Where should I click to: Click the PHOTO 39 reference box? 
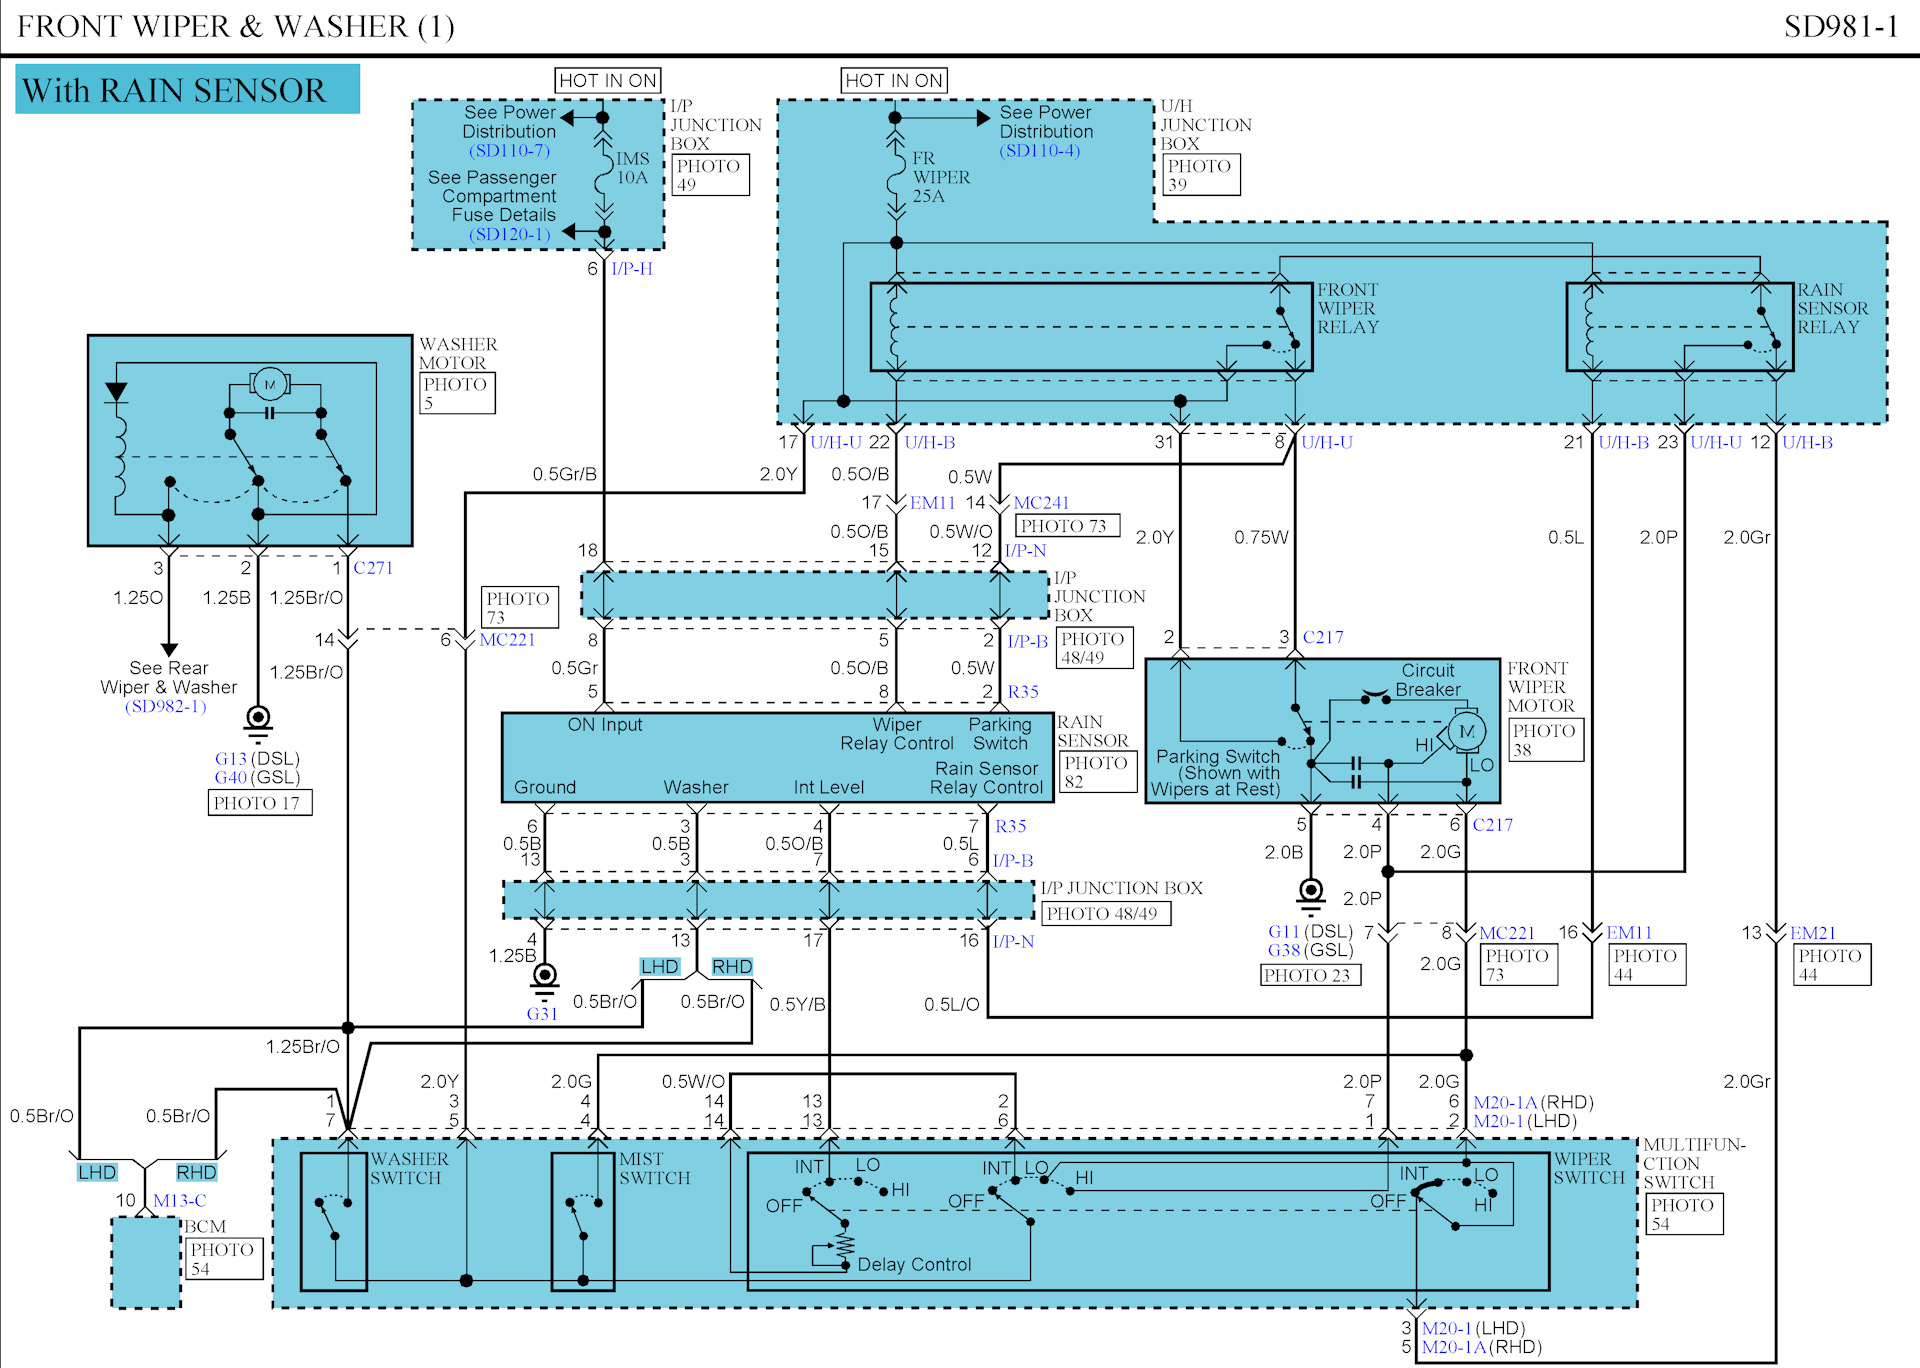tap(1201, 175)
